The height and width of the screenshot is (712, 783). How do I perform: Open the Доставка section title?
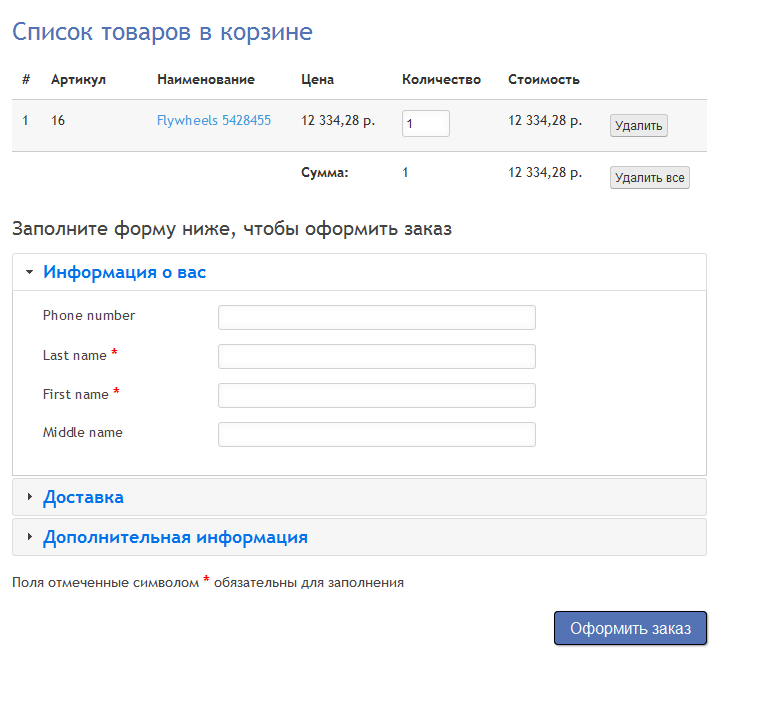click(83, 497)
